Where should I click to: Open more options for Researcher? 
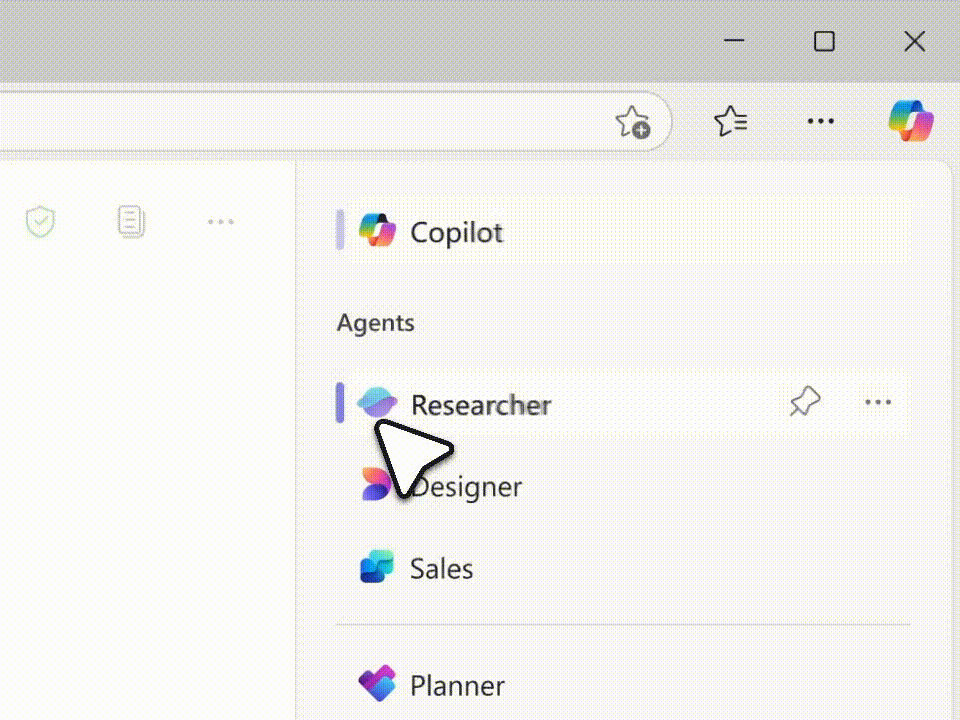pyautogui.click(x=878, y=402)
